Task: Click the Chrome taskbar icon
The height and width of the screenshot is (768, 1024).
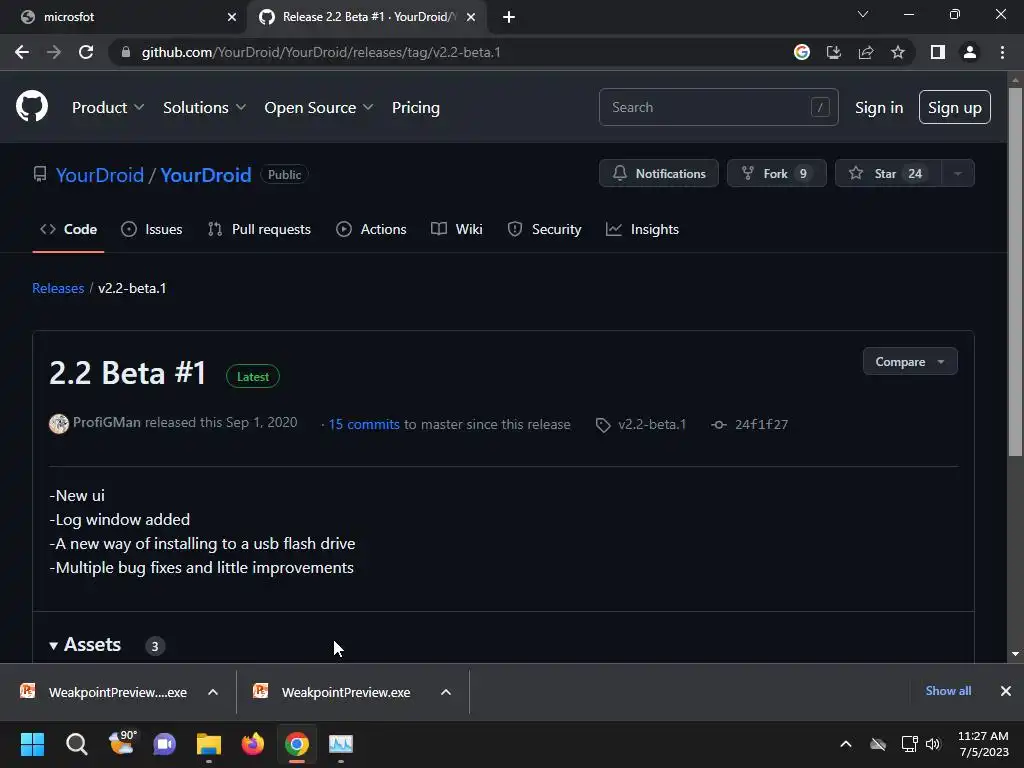Action: tap(296, 744)
